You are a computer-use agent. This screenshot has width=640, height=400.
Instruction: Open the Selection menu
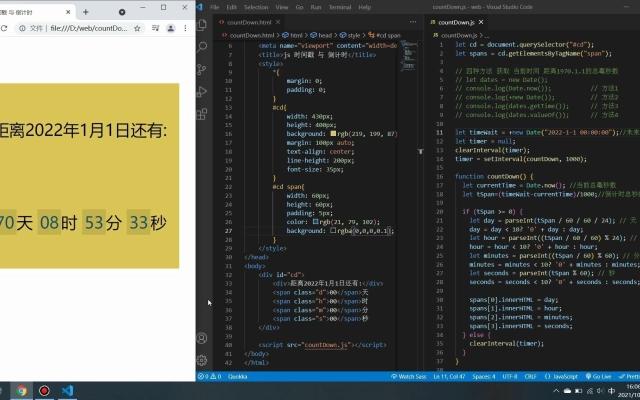[263, 7]
